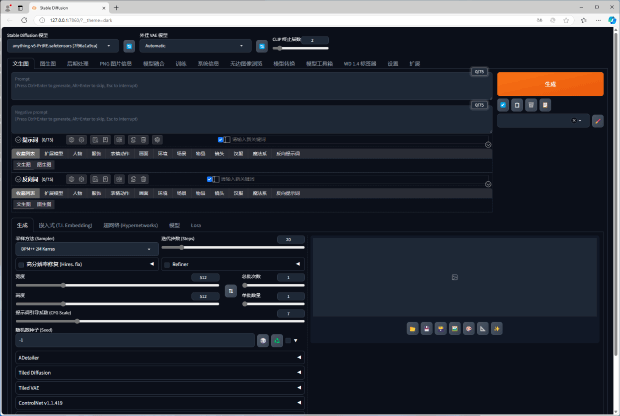
Task: Click the trash icon in the 反向词 toolbar
Action: [144, 180]
